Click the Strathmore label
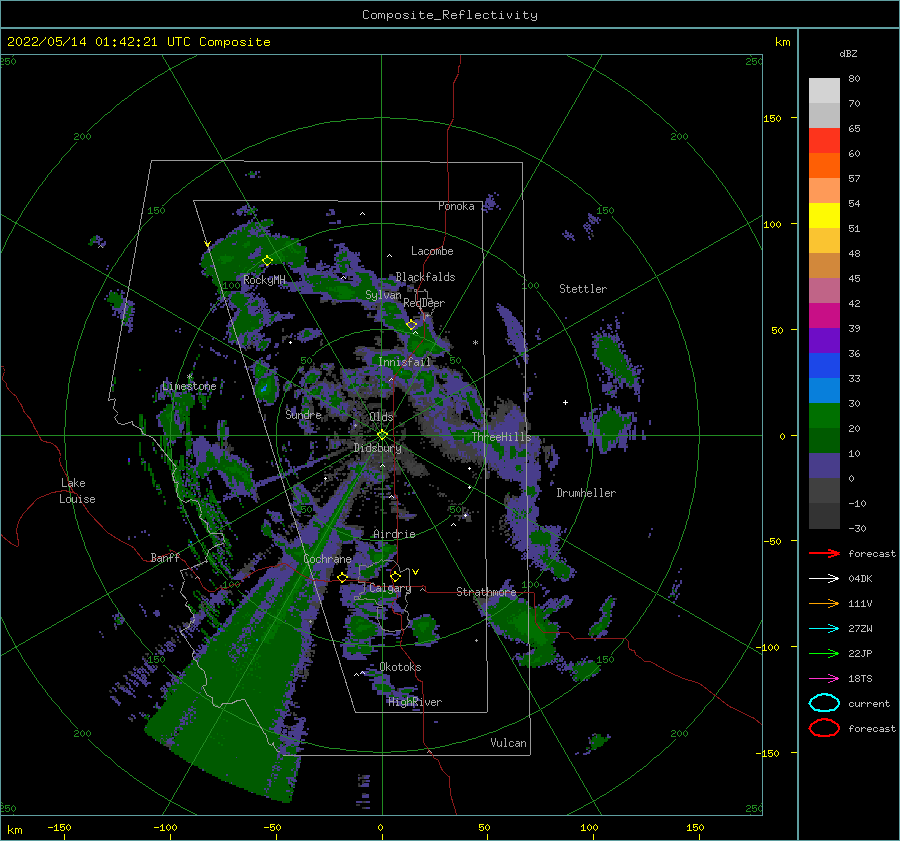The width and height of the screenshot is (900, 841). pos(486,592)
